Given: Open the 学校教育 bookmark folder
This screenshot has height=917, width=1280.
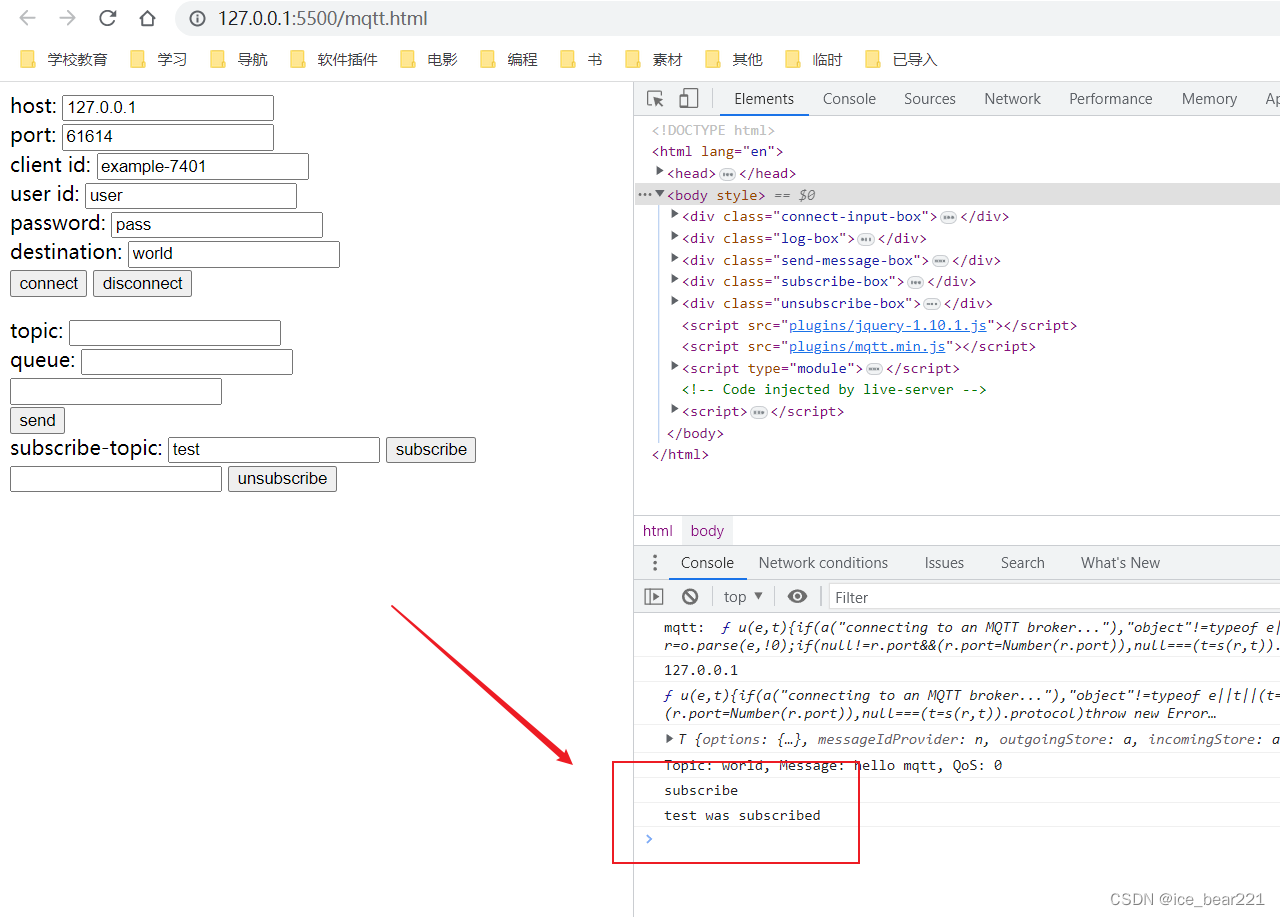Looking at the screenshot, I should tap(64, 59).
